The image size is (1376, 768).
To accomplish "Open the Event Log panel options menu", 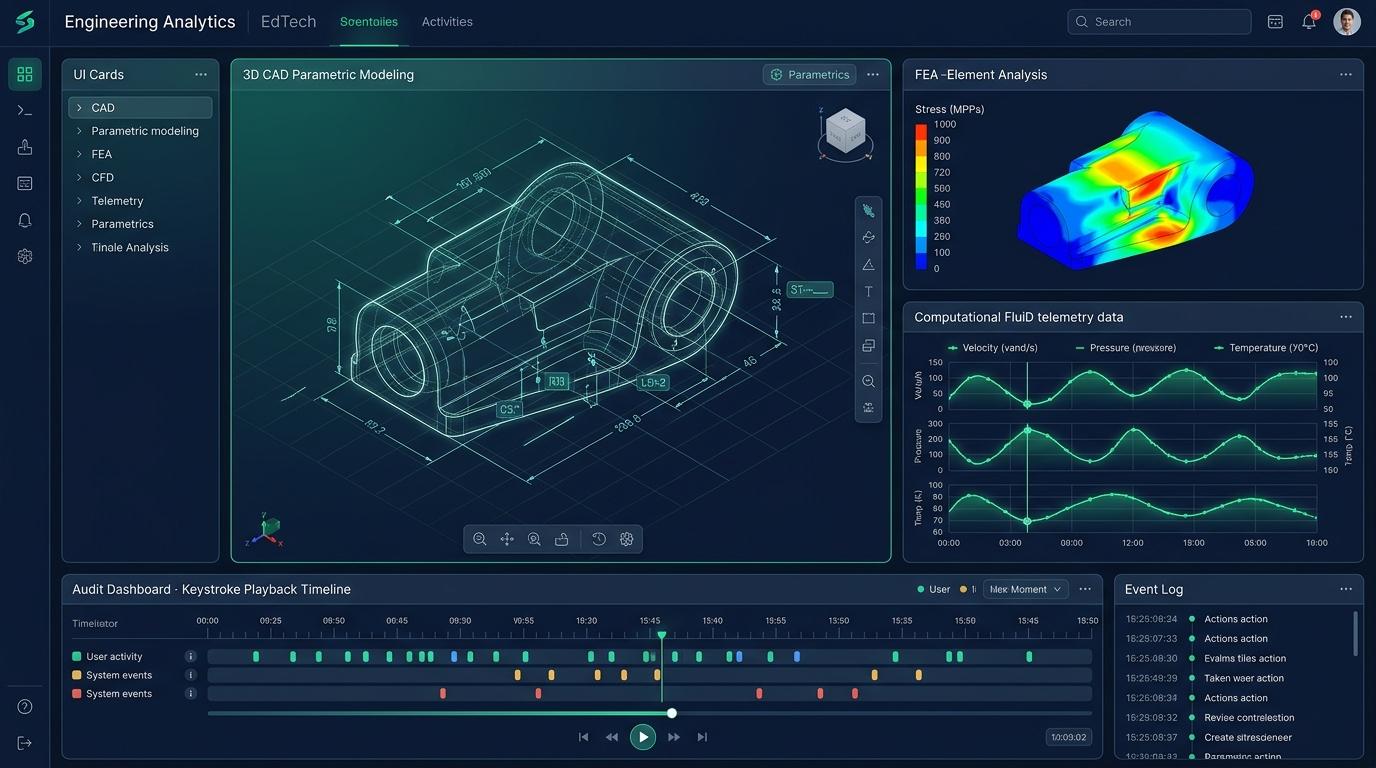I will (x=1346, y=590).
